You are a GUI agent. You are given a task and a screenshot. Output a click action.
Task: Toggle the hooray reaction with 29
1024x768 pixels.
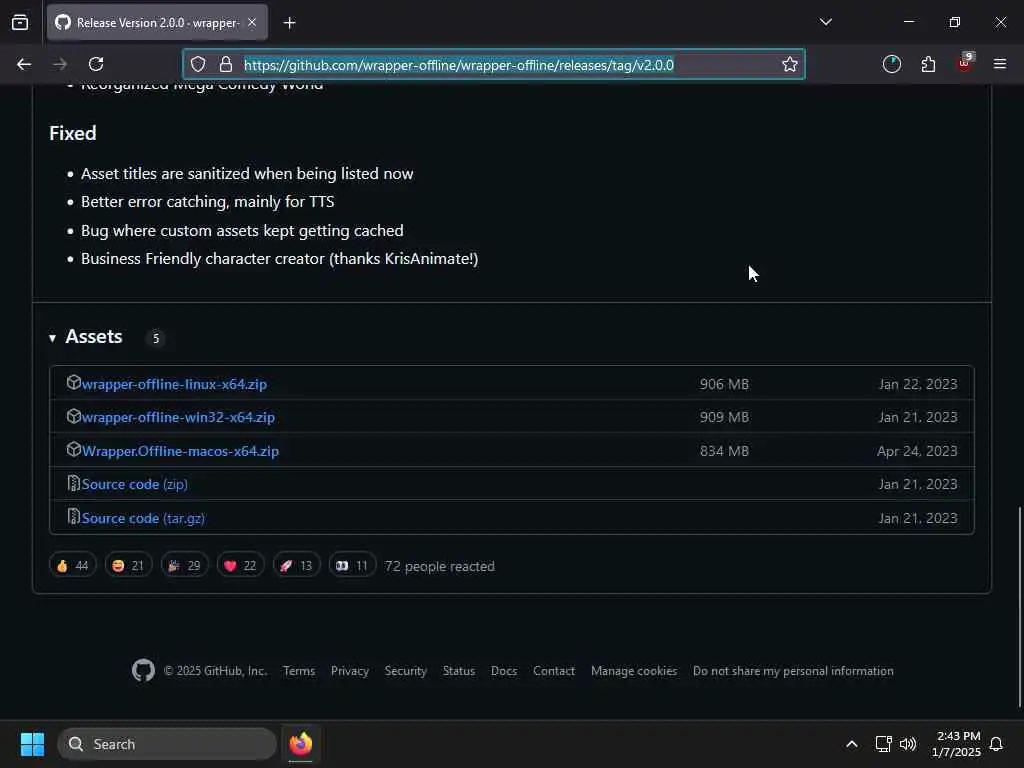pyautogui.click(x=184, y=566)
